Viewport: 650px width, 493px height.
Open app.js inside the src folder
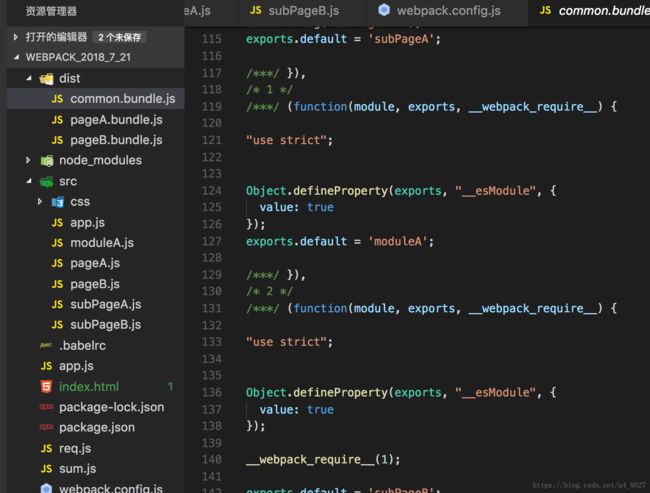[x=87, y=223]
